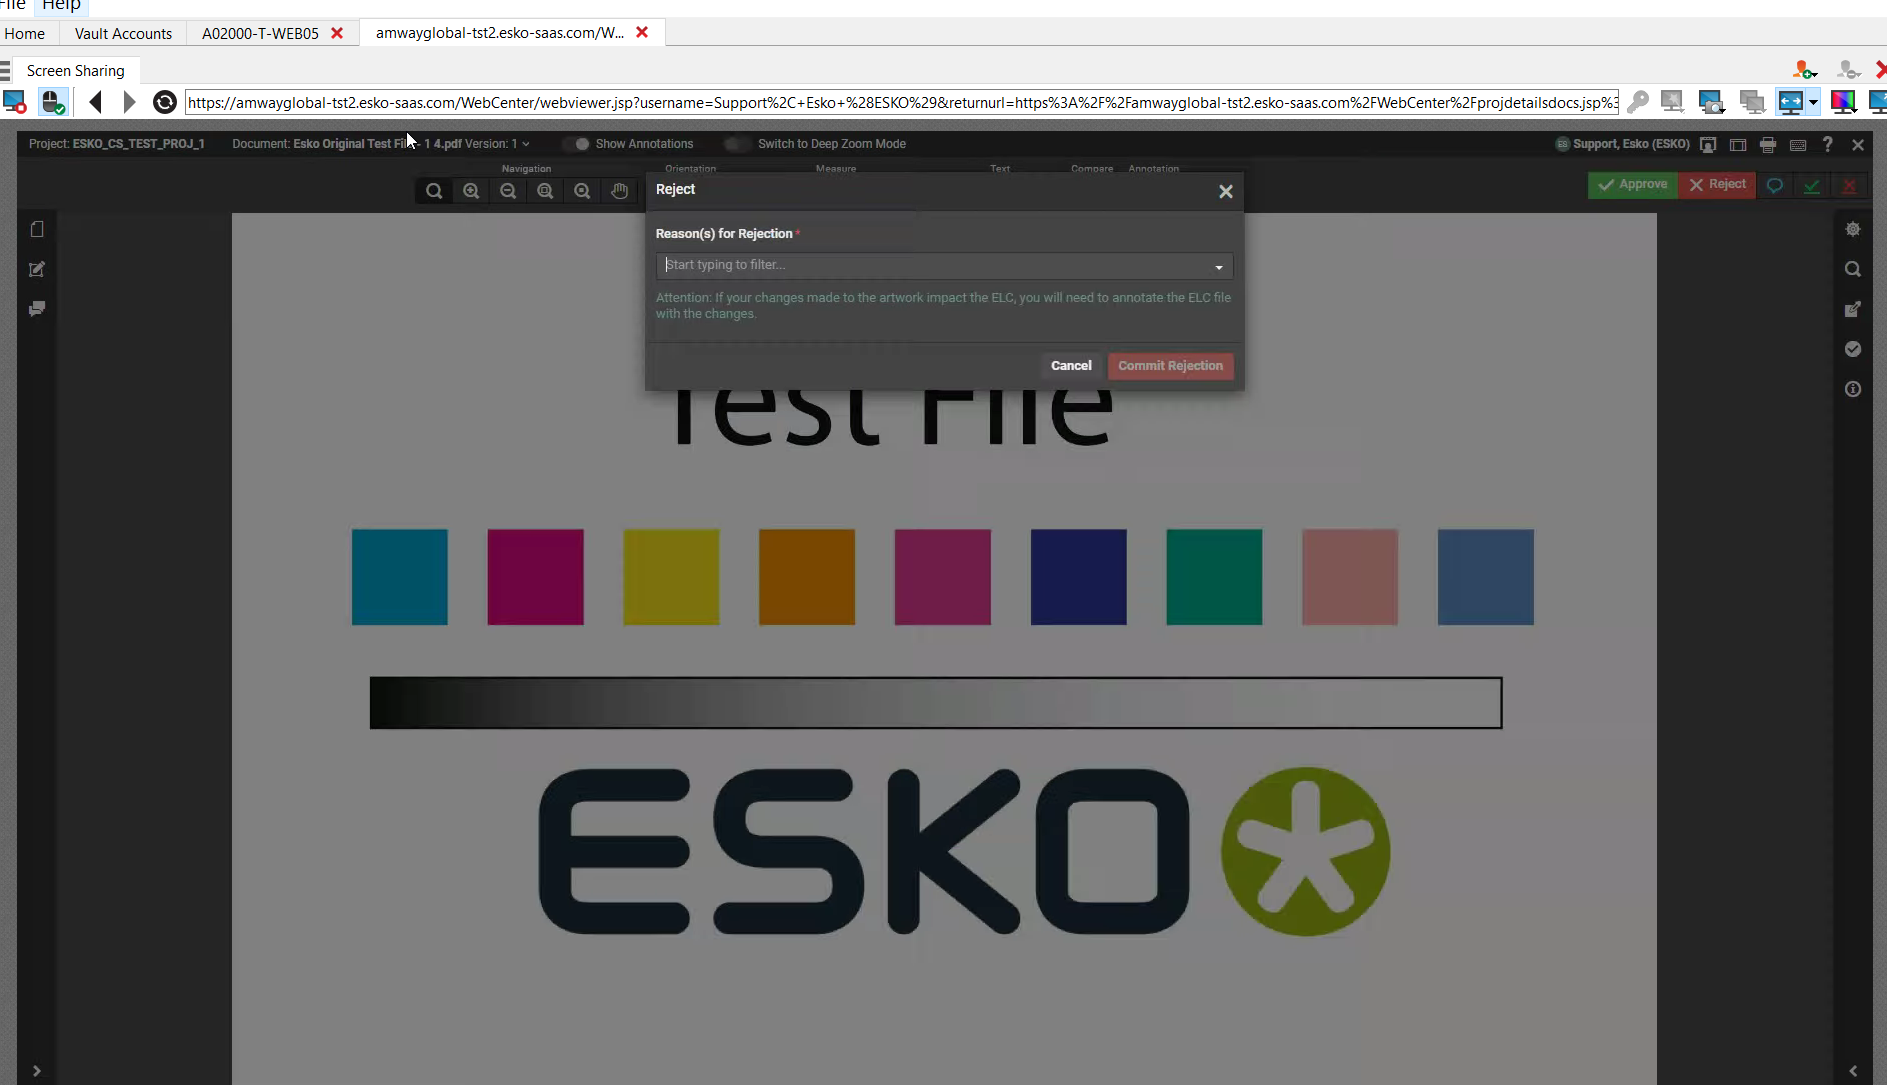The width and height of the screenshot is (1887, 1085).
Task: Switch to the Vault Accounts tab
Action: point(122,33)
